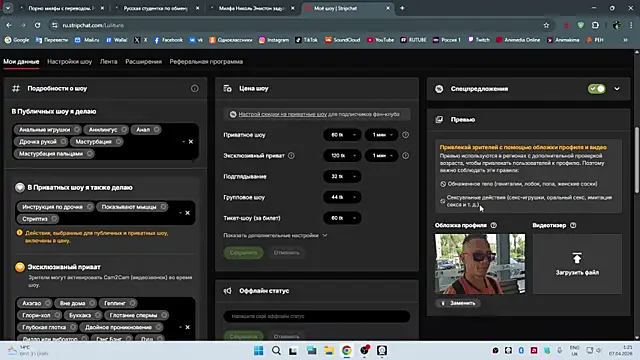Open Windows taskbar search

(x=276, y=351)
